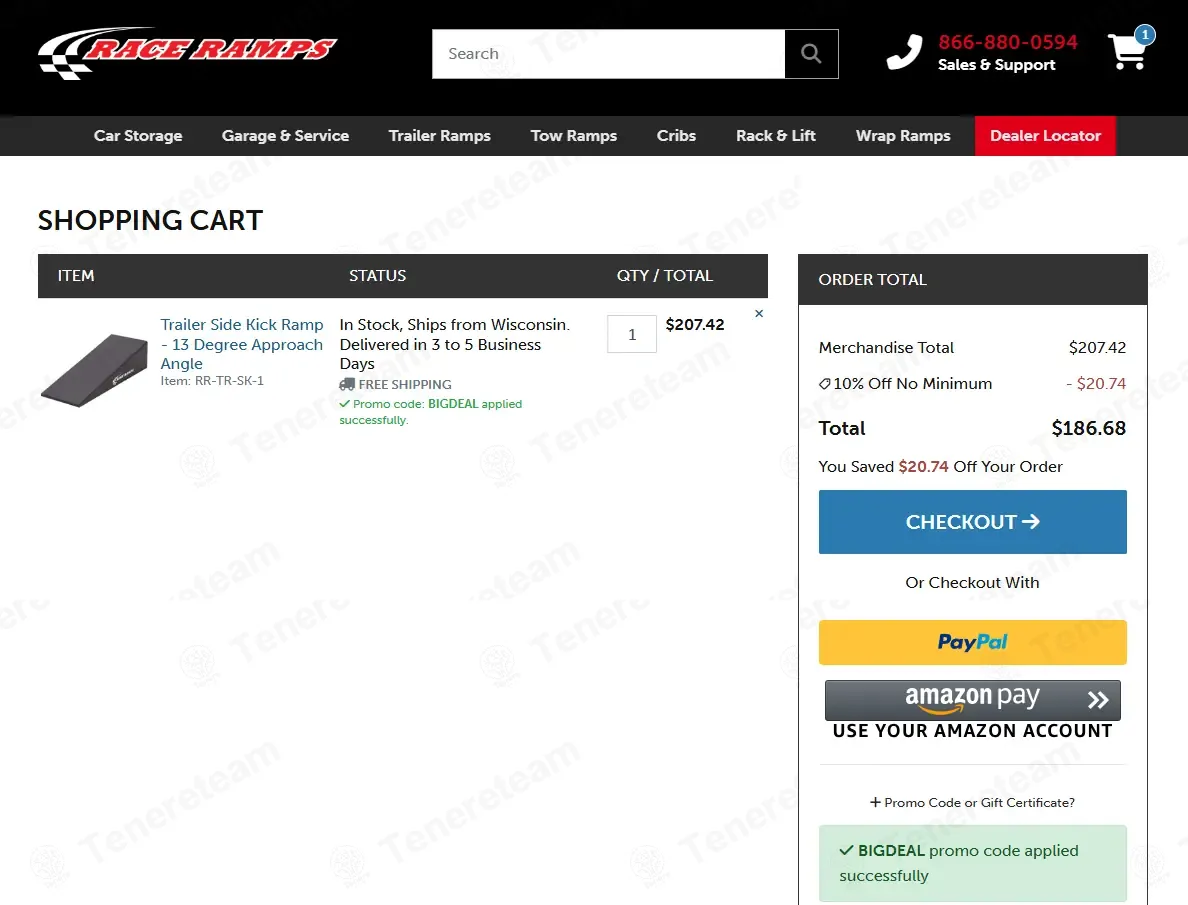Open the Cribs menu item

coord(676,136)
